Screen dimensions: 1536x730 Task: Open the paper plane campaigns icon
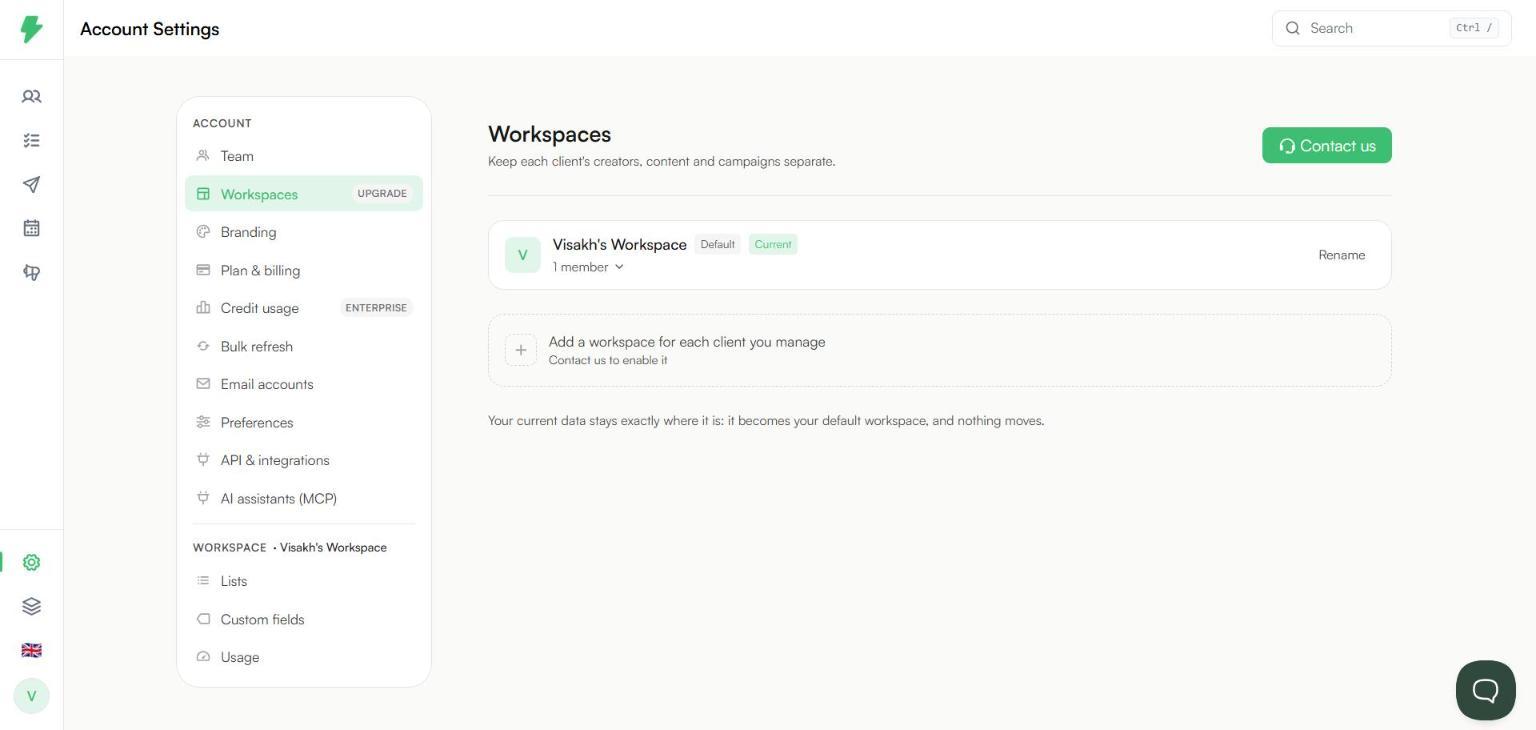31,185
